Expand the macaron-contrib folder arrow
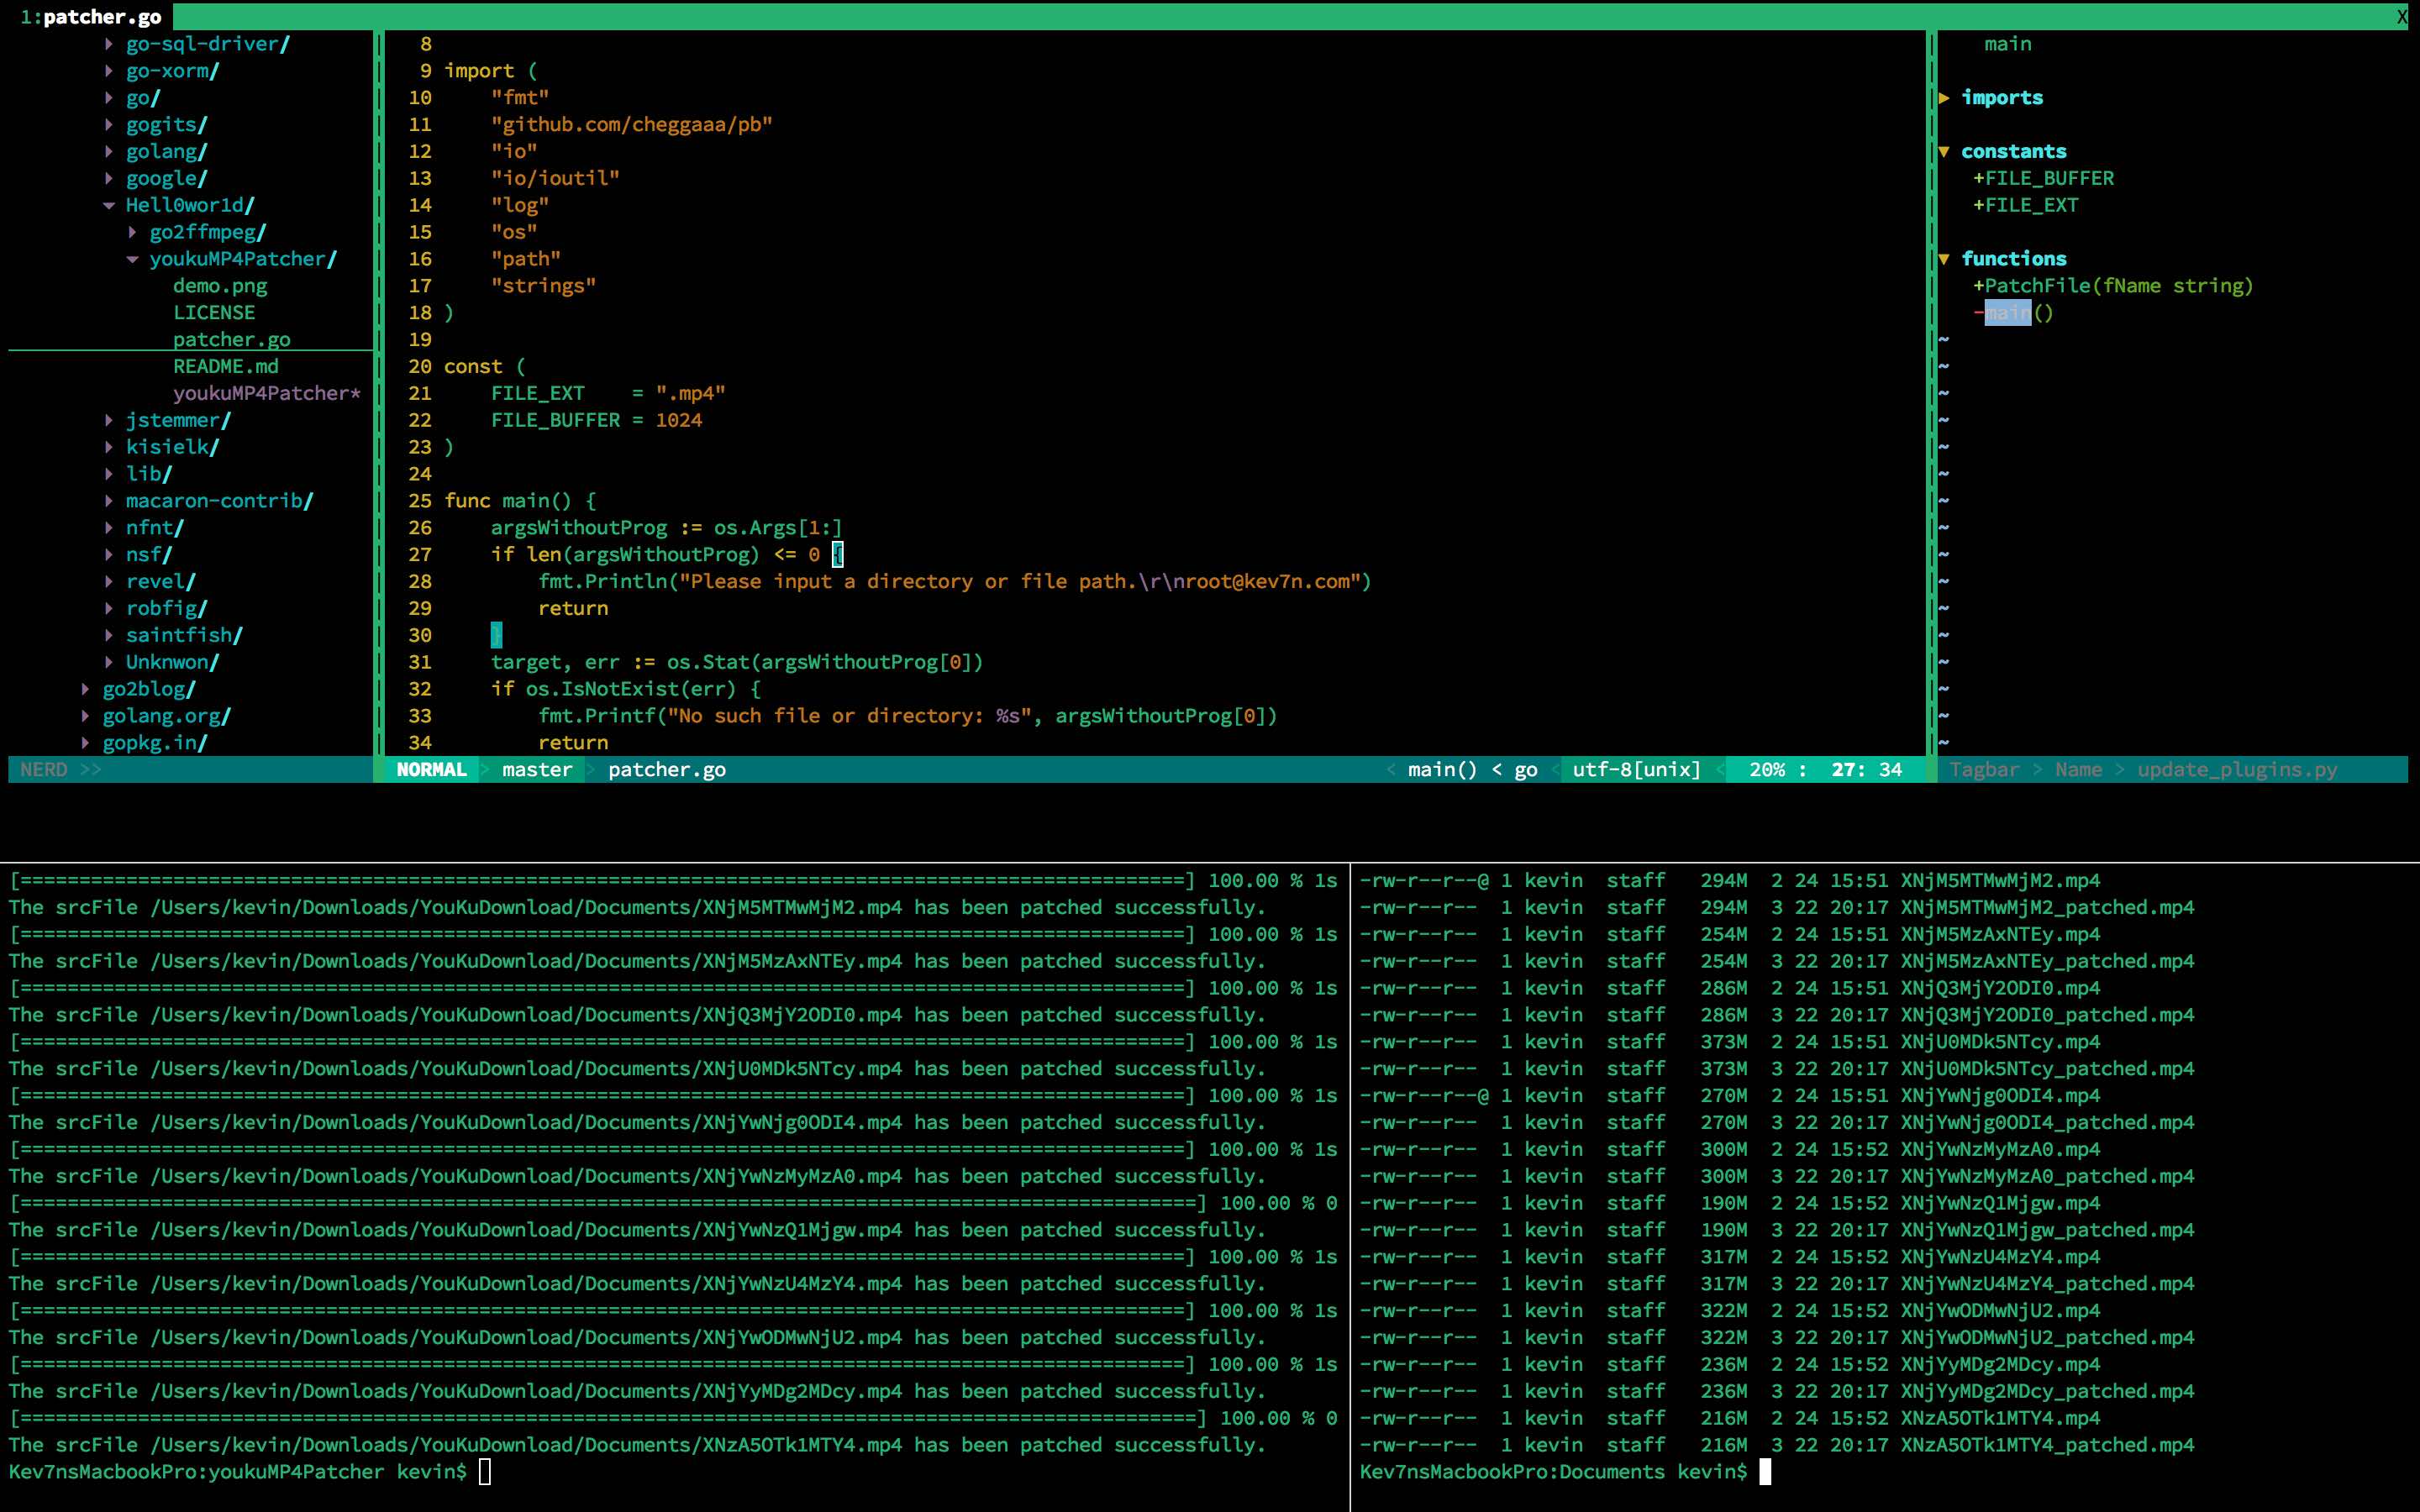This screenshot has height=1512, width=2420. (109, 501)
